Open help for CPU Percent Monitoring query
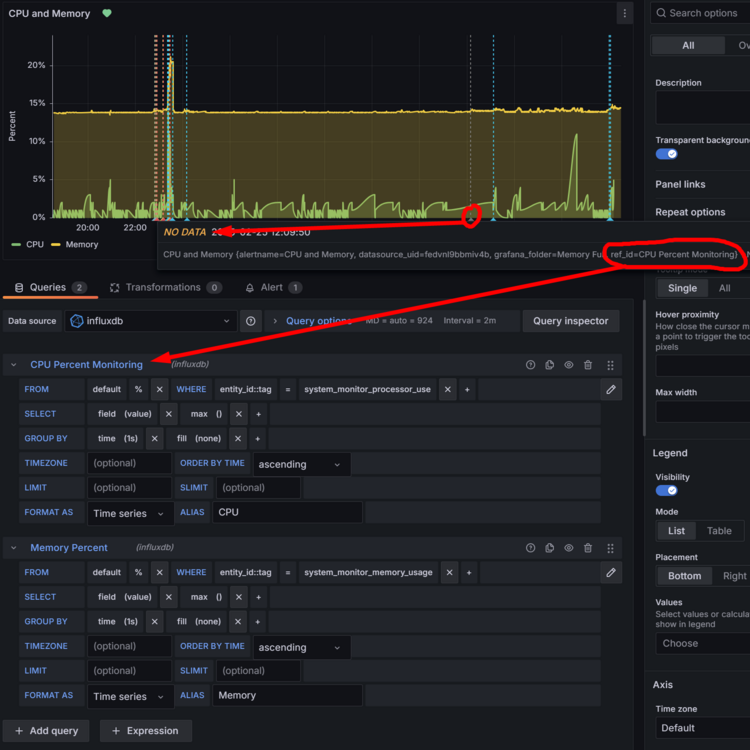 (x=531, y=365)
